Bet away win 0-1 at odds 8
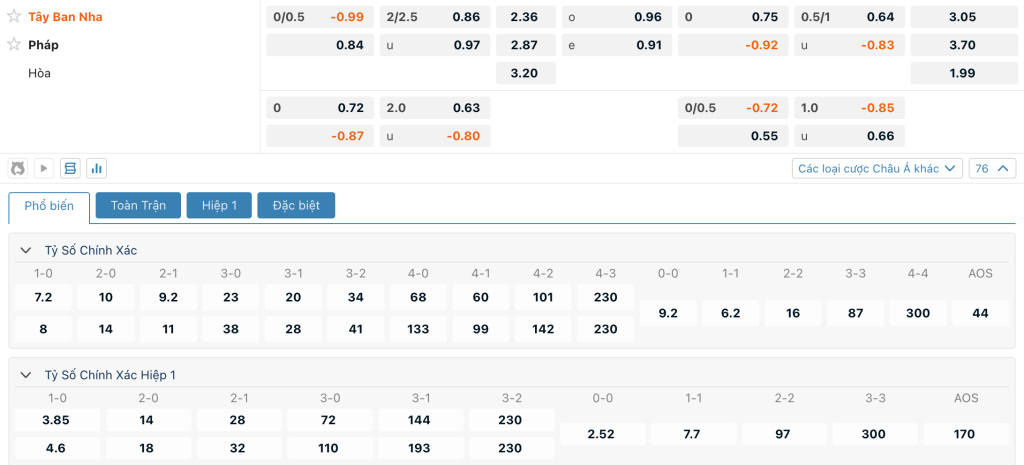1024x465 pixels. [x=43, y=329]
